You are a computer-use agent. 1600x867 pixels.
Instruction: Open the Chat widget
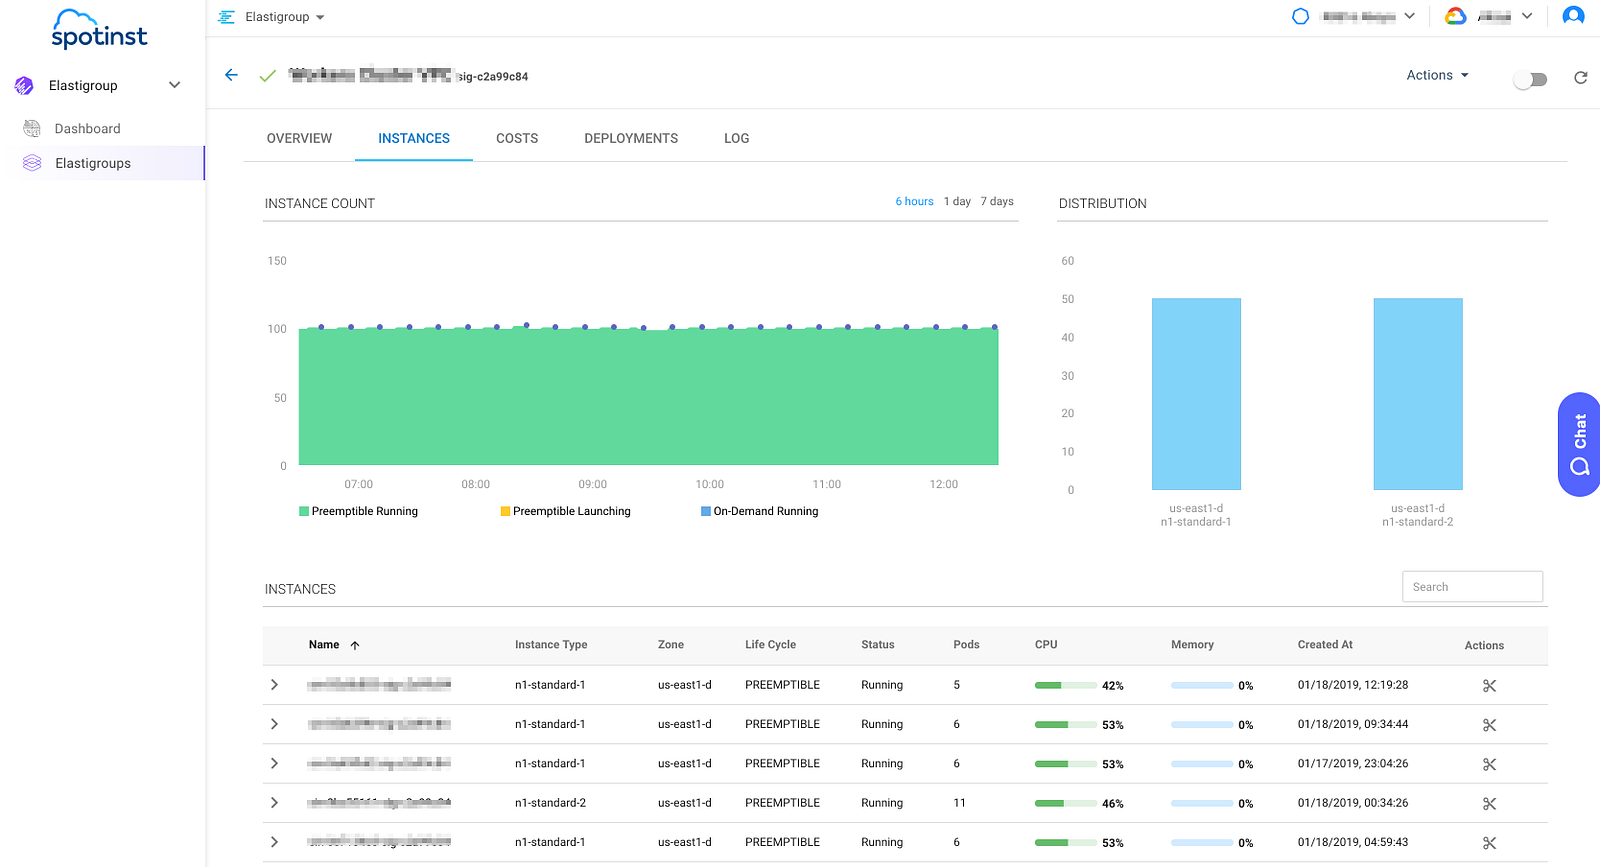pos(1579,444)
